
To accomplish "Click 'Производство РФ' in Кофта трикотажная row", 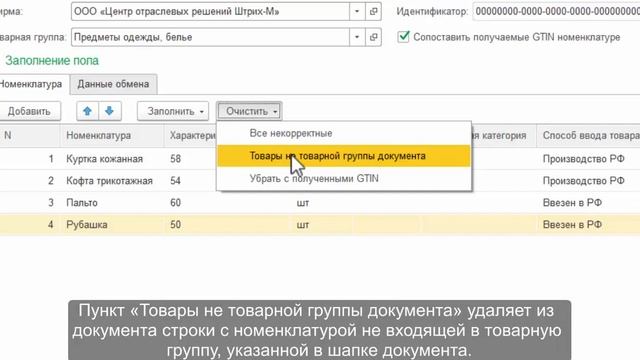I will click(584, 181).
